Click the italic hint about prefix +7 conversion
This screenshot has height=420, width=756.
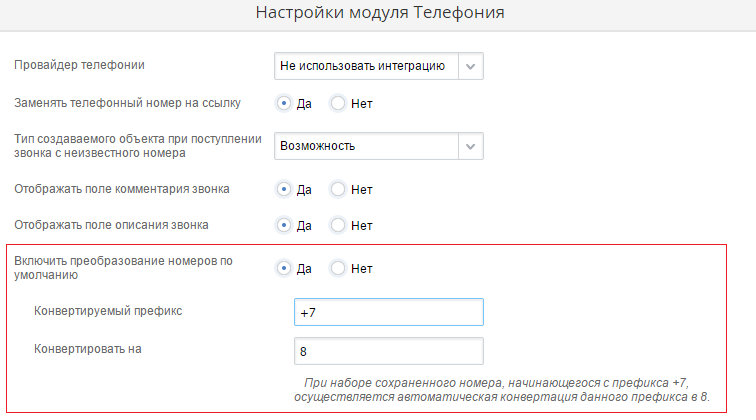501,390
